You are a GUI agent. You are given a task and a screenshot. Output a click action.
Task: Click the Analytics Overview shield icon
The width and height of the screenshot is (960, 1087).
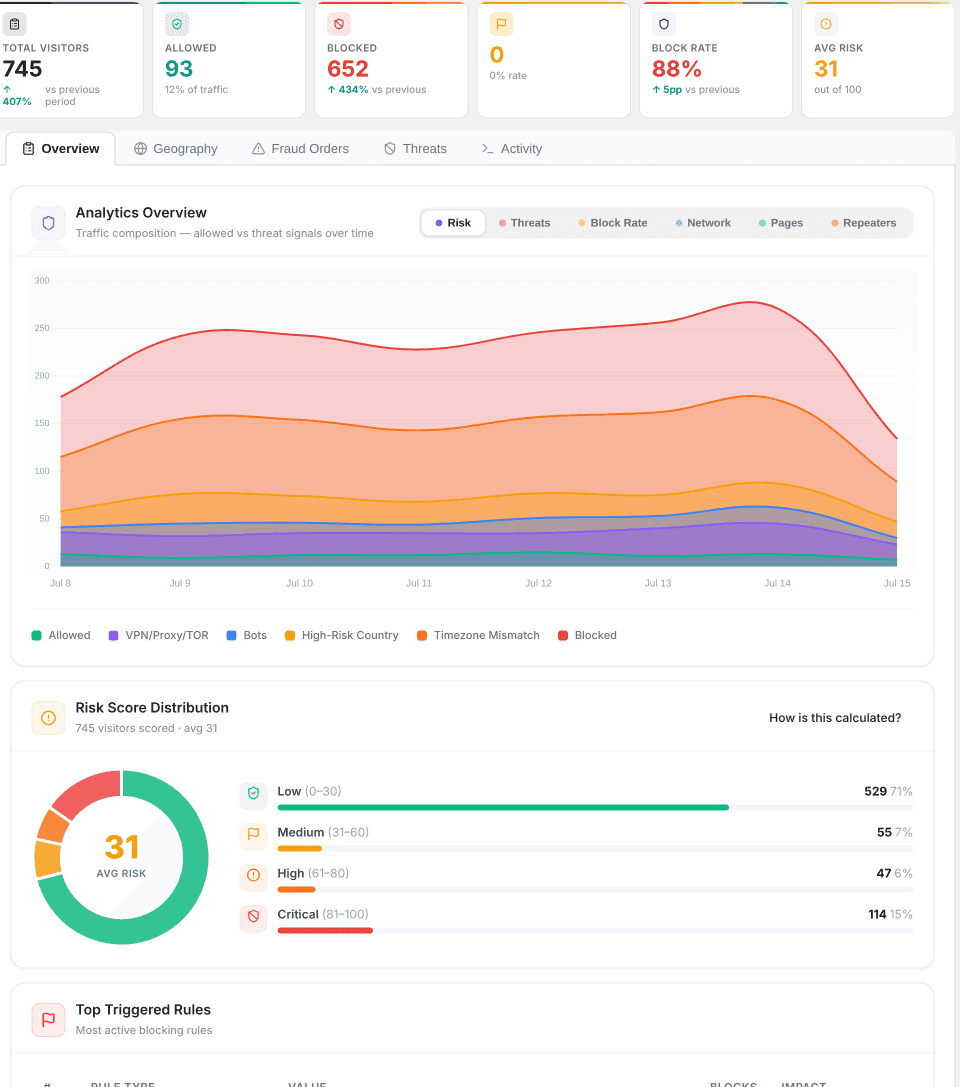click(x=49, y=223)
